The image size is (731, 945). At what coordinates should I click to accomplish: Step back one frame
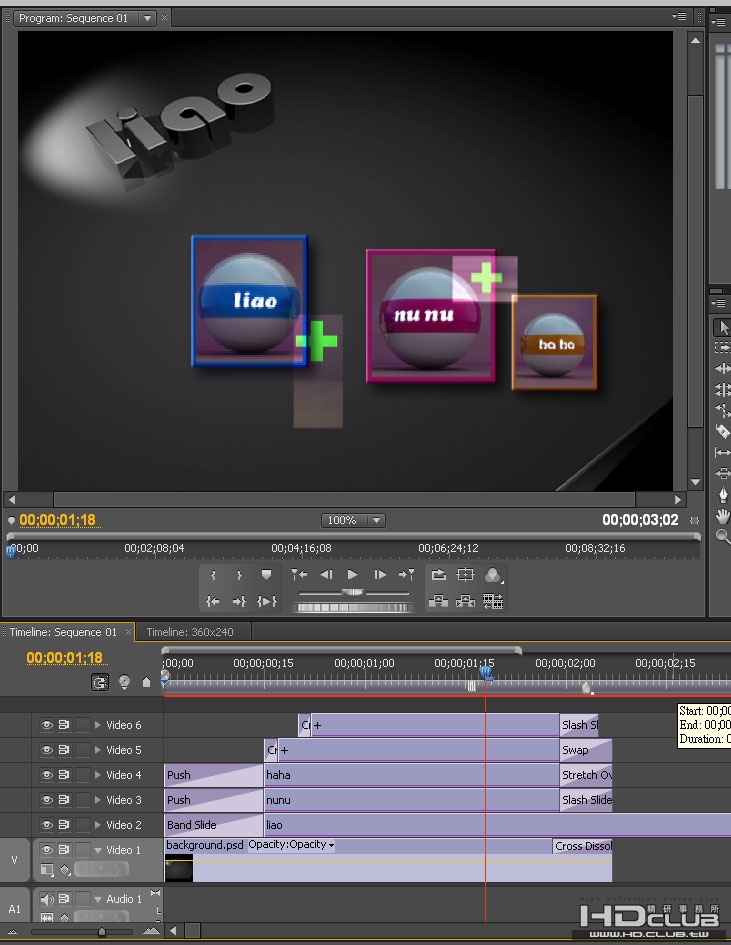tap(326, 575)
